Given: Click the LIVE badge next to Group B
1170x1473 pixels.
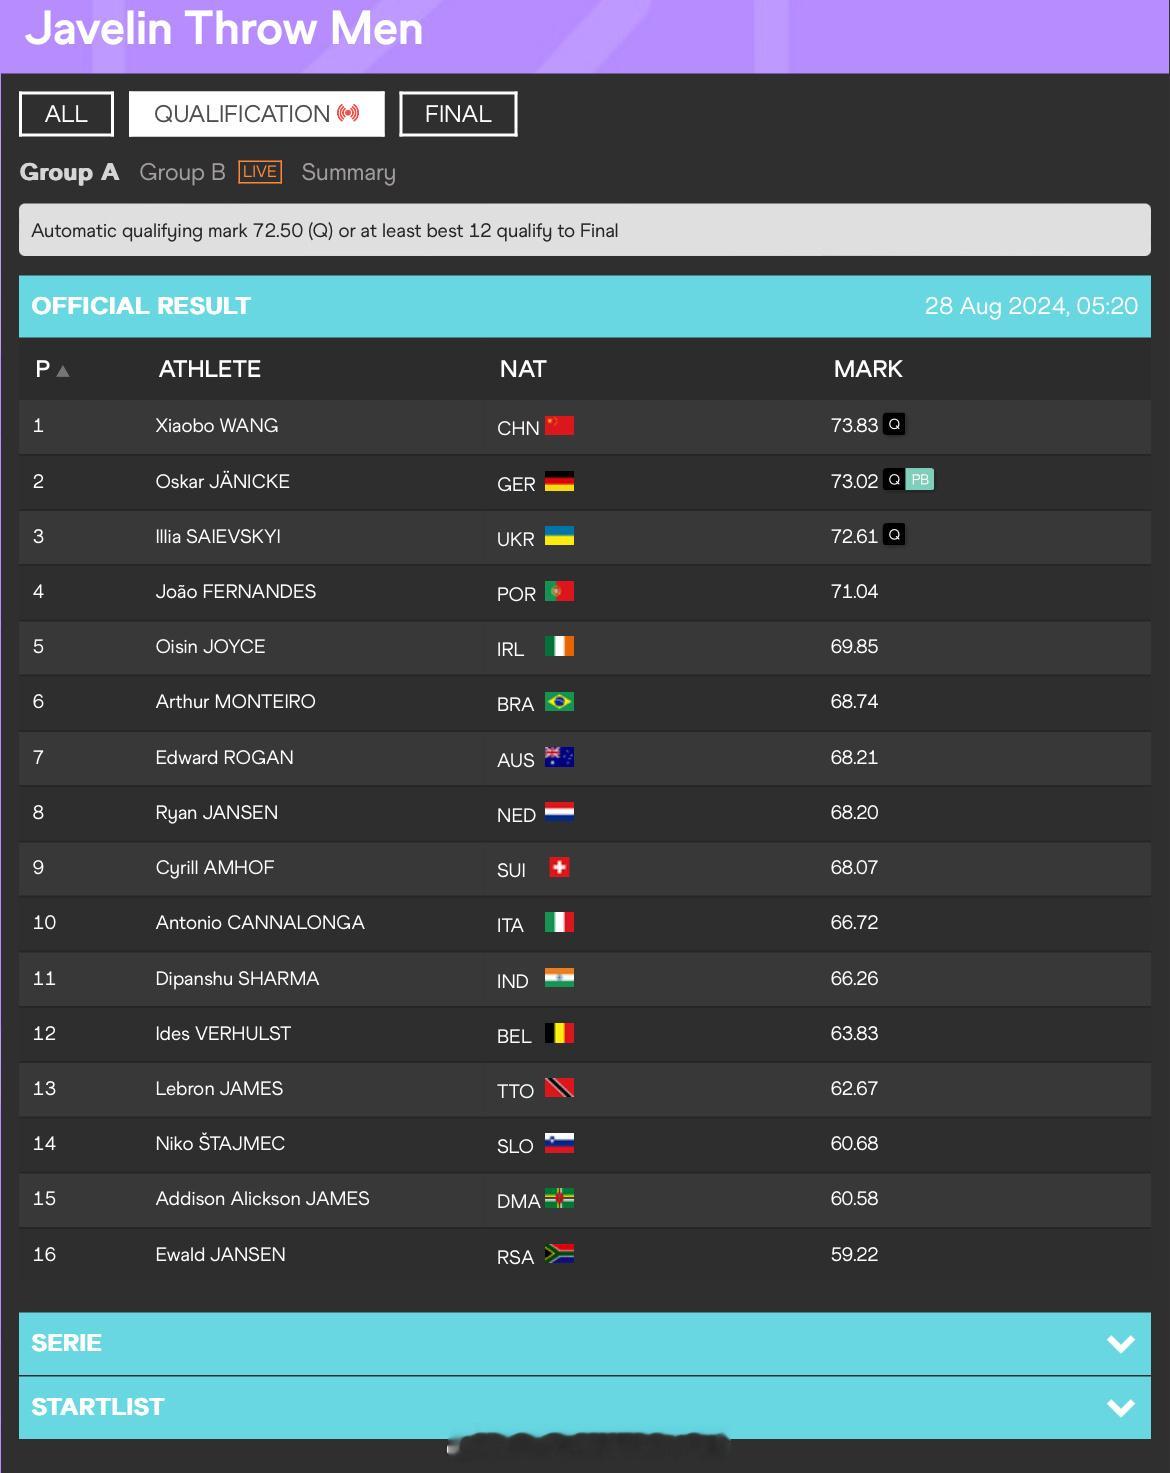Looking at the screenshot, I should [x=260, y=172].
